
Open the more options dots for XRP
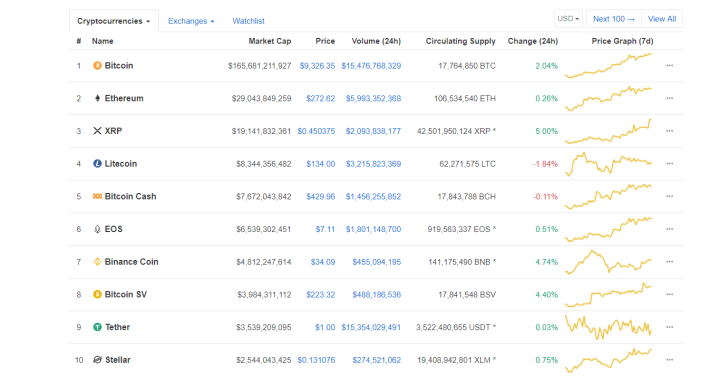pos(670,131)
